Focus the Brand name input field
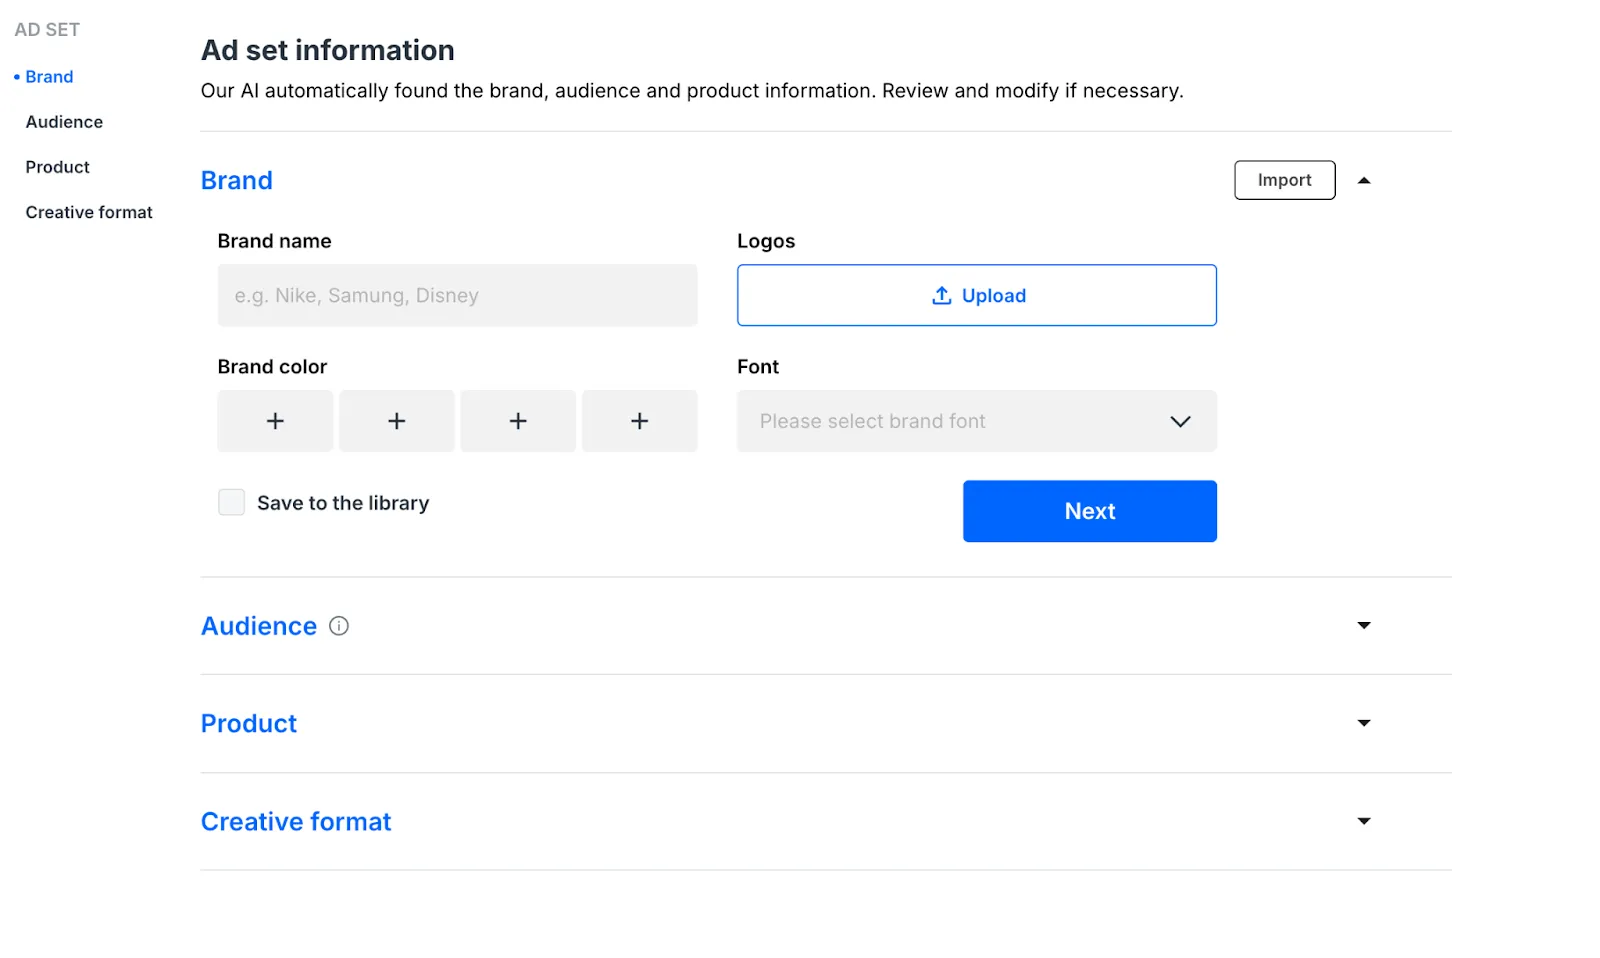This screenshot has width=1600, height=958. tap(458, 295)
